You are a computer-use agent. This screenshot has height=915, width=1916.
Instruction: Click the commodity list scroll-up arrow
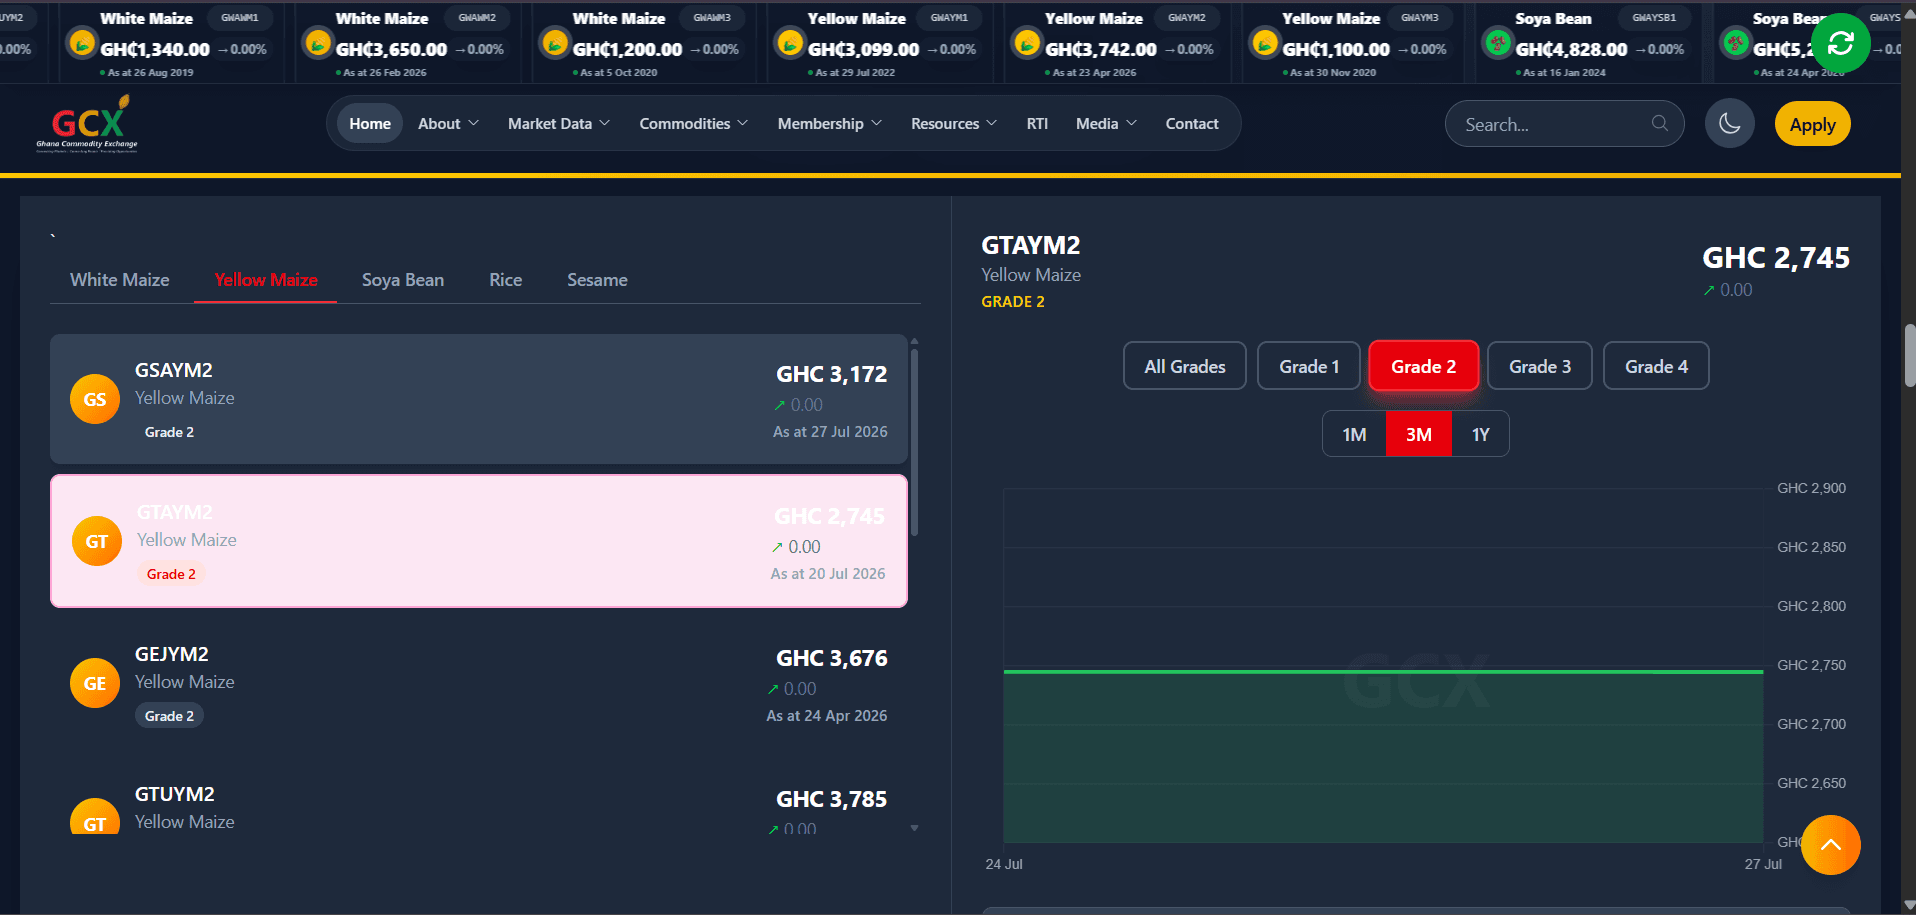[x=914, y=342]
